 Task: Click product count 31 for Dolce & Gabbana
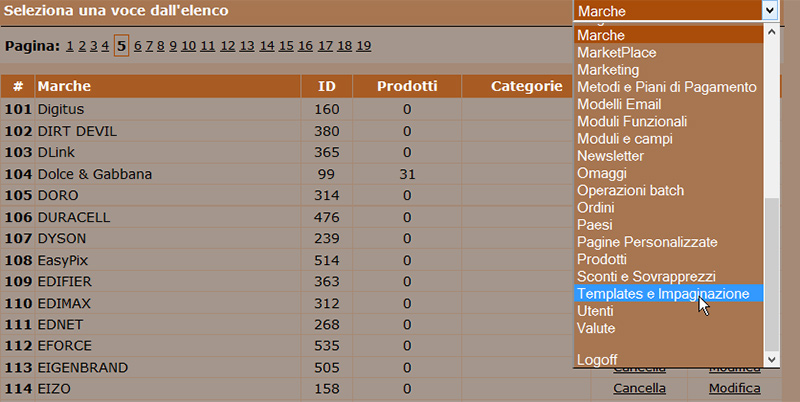click(x=407, y=174)
